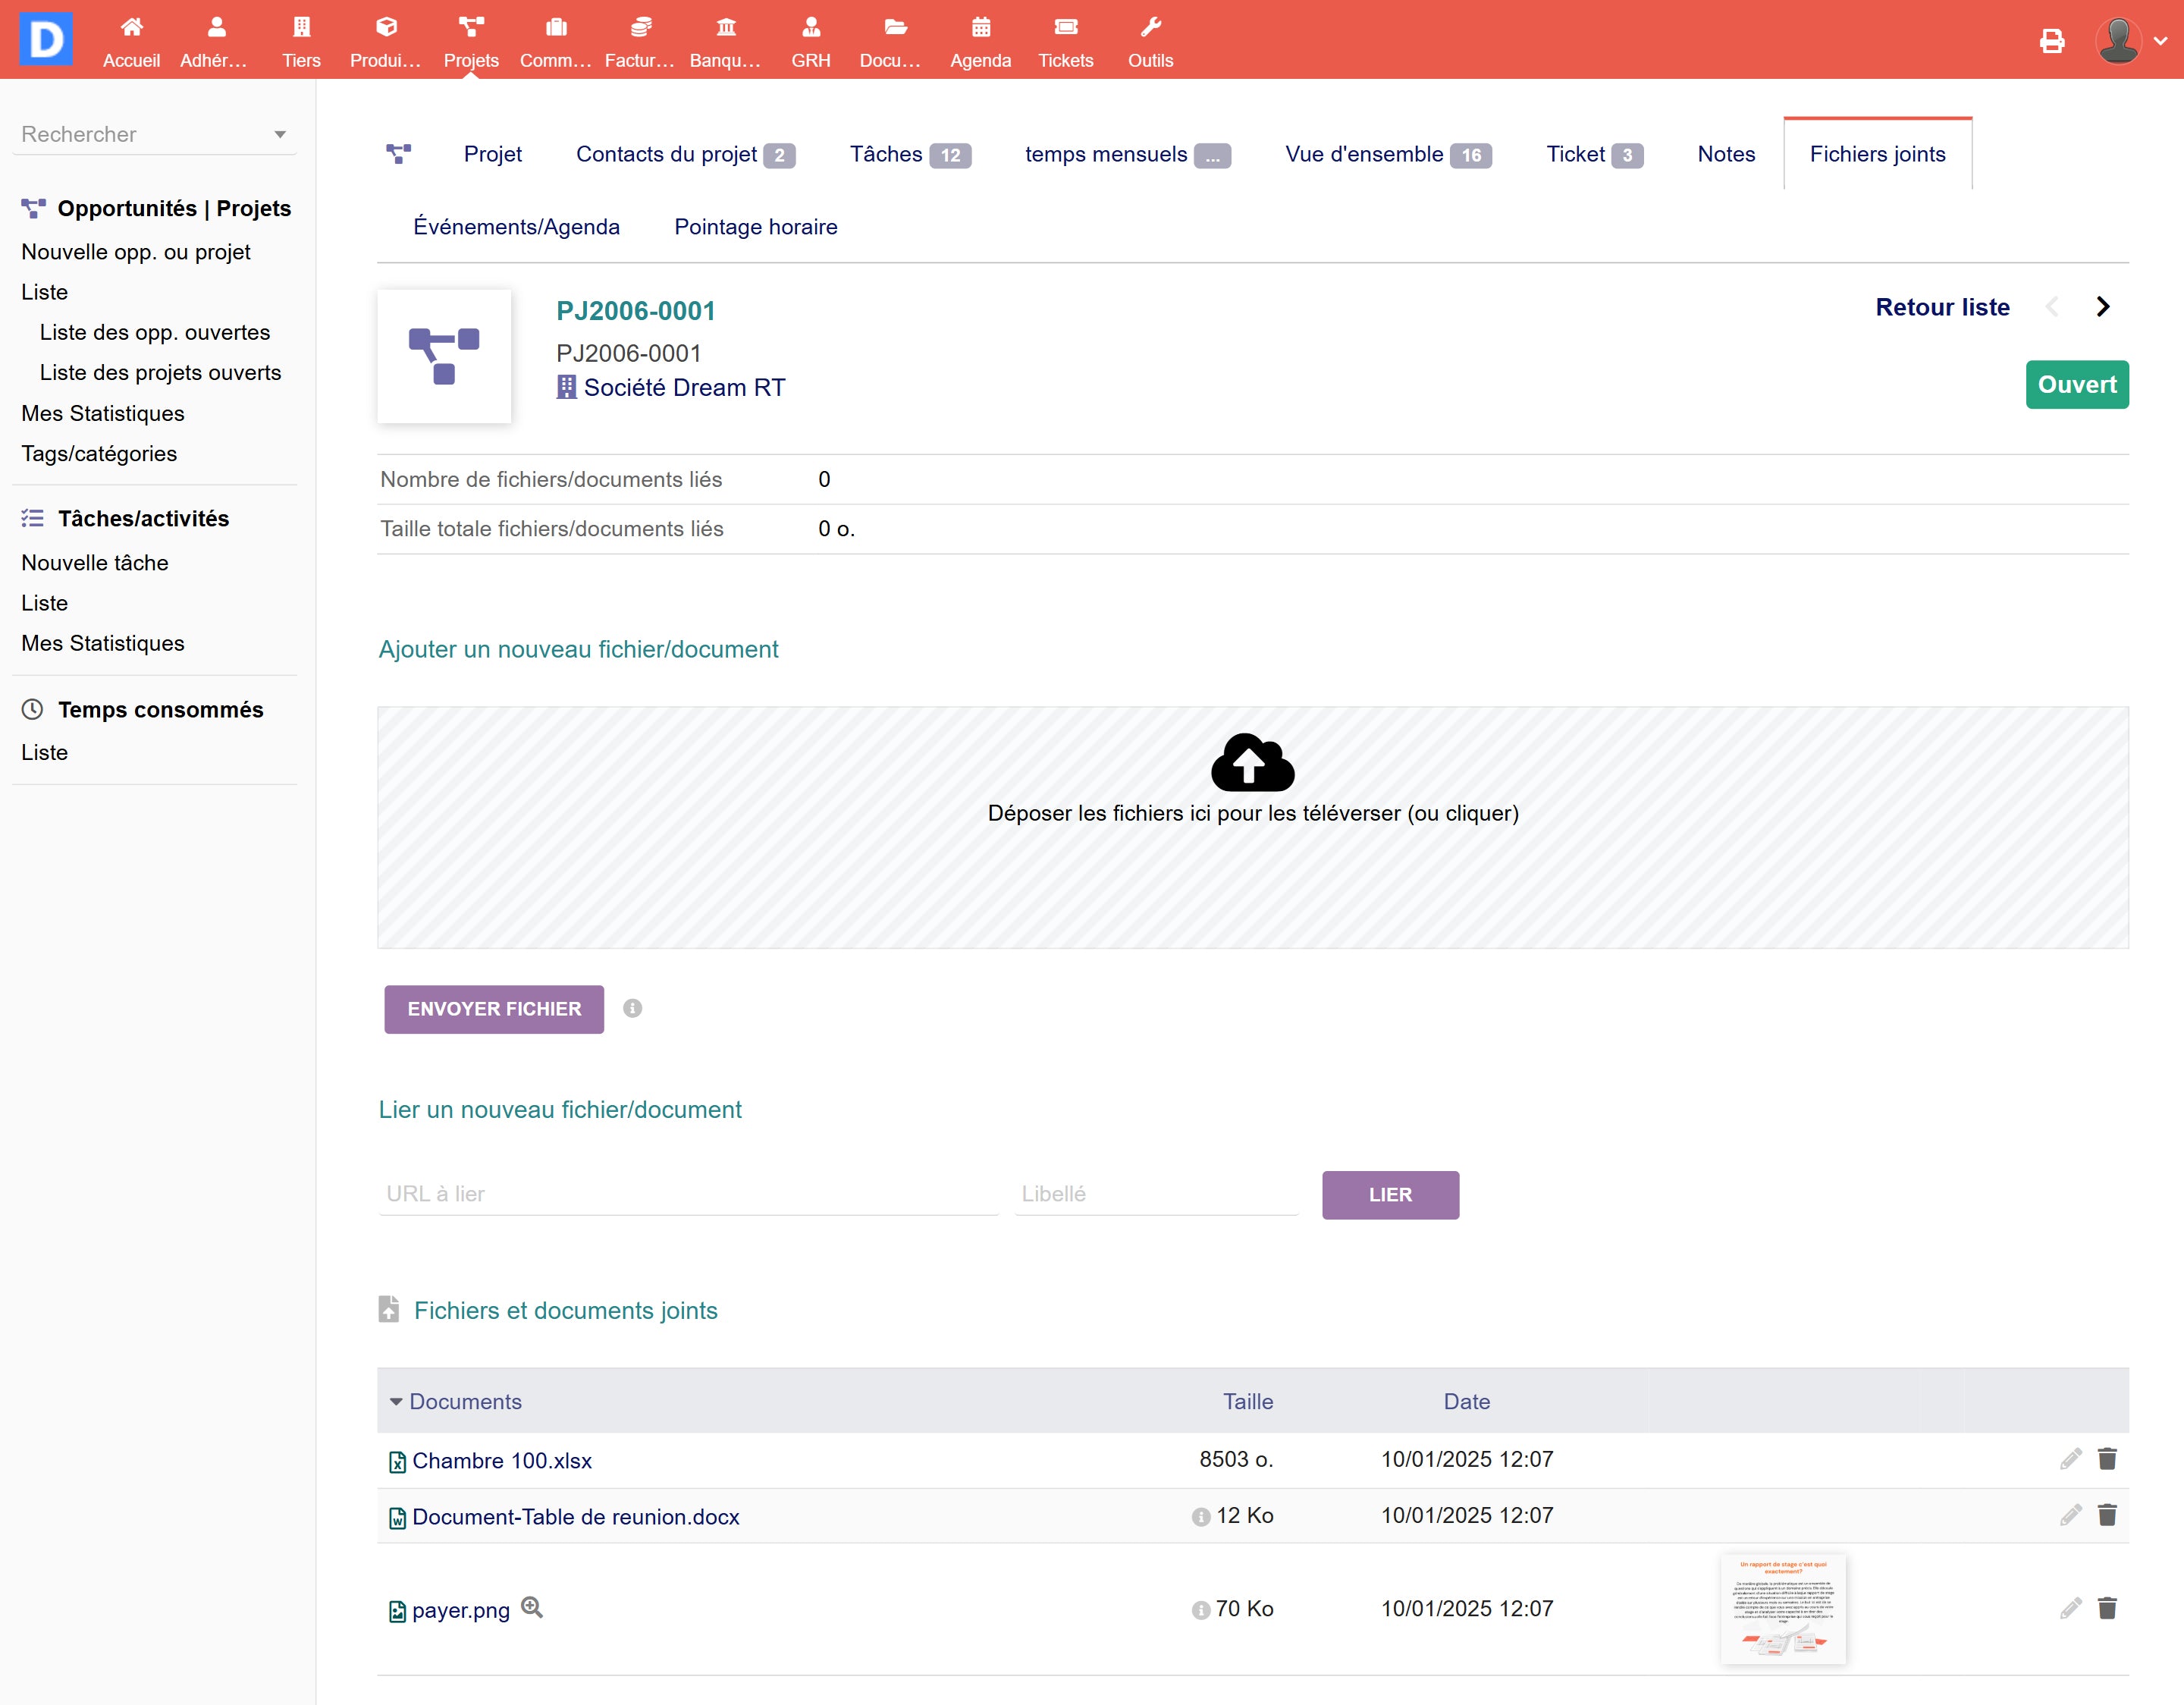Click the print icon in header
This screenshot has height=1705, width=2184.
pos(2051,41)
